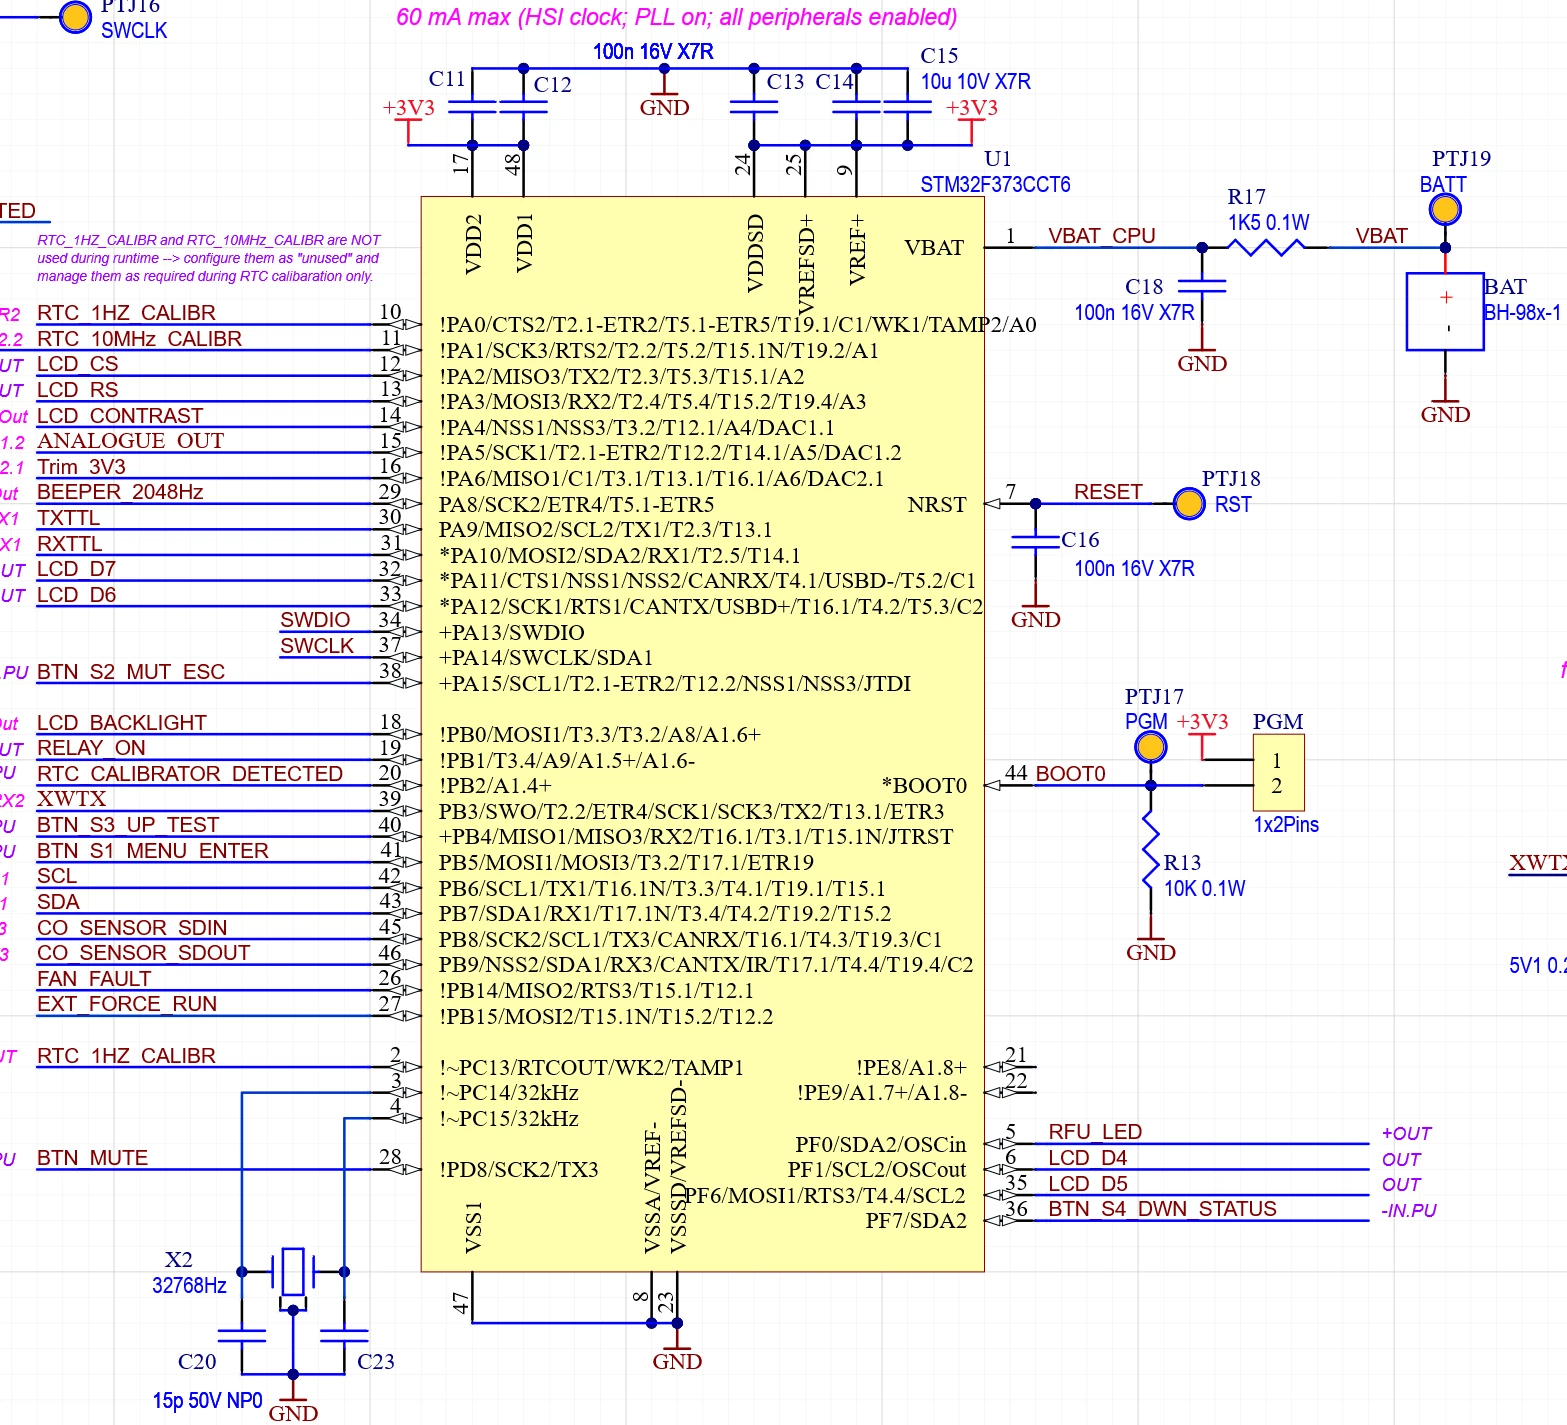Click the RTC calibration purple note text

[209, 258]
